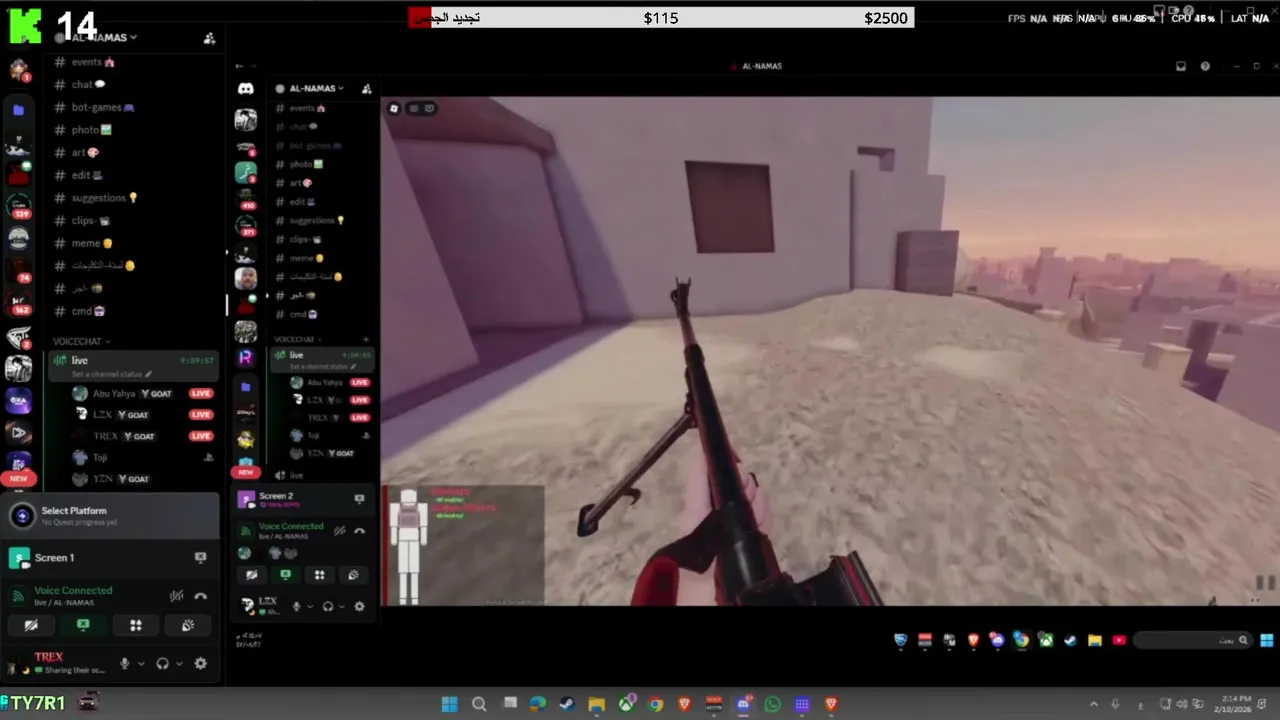Disconnect from voice in streamed Discord panel
The height and width of the screenshot is (720, 1280).
(x=360, y=531)
